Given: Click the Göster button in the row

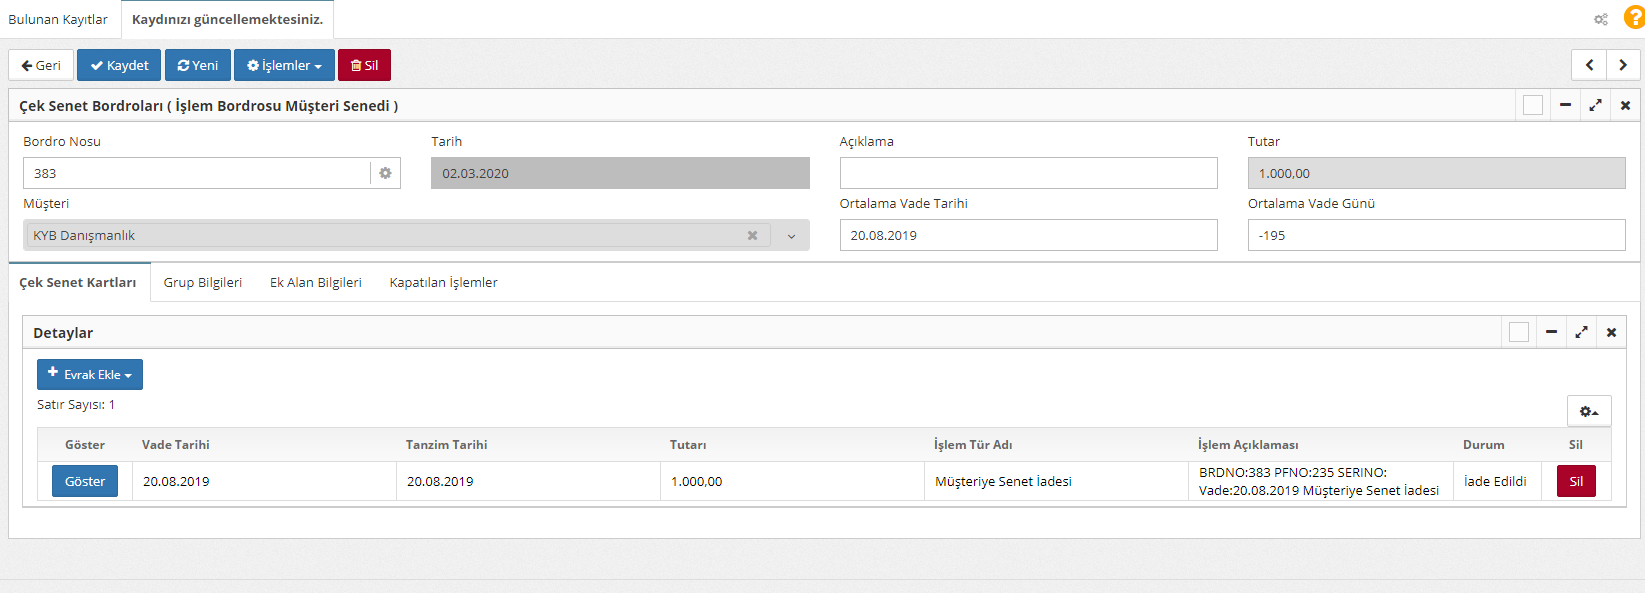Looking at the screenshot, I should point(85,481).
